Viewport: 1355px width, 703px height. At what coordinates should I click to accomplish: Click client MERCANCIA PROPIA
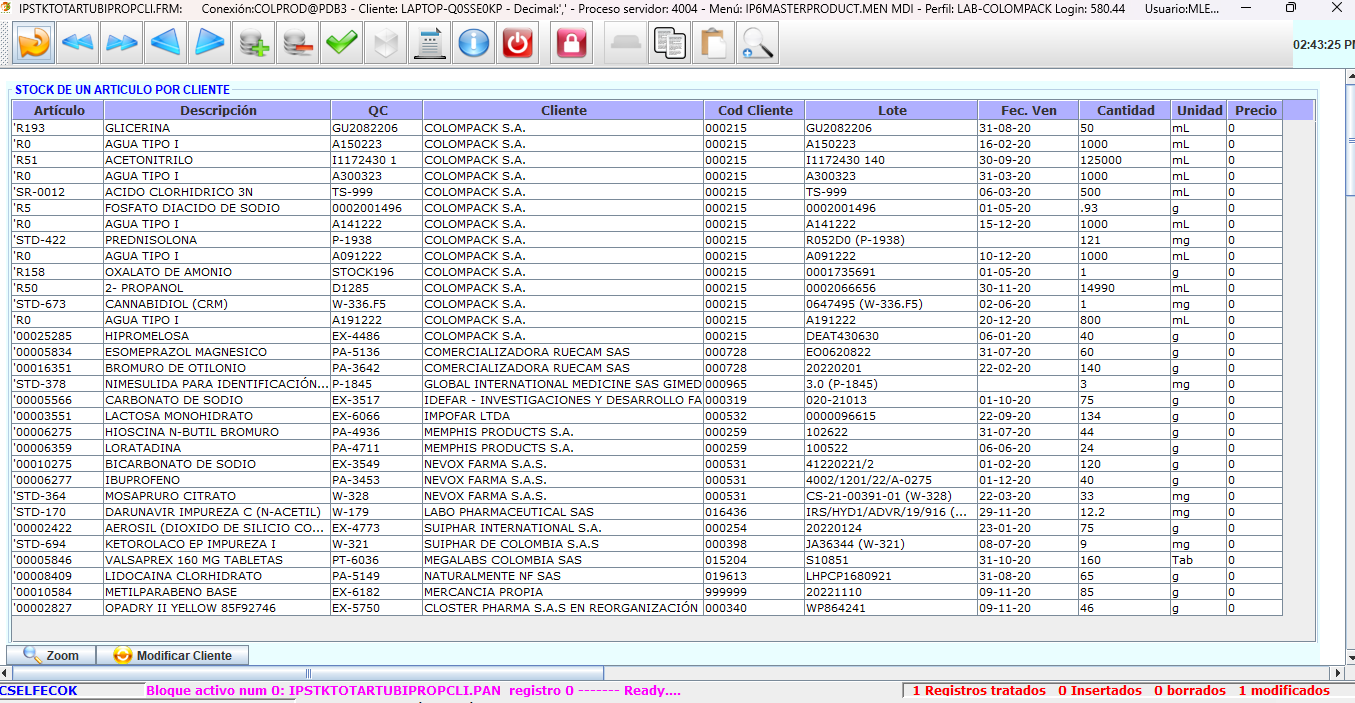point(563,592)
